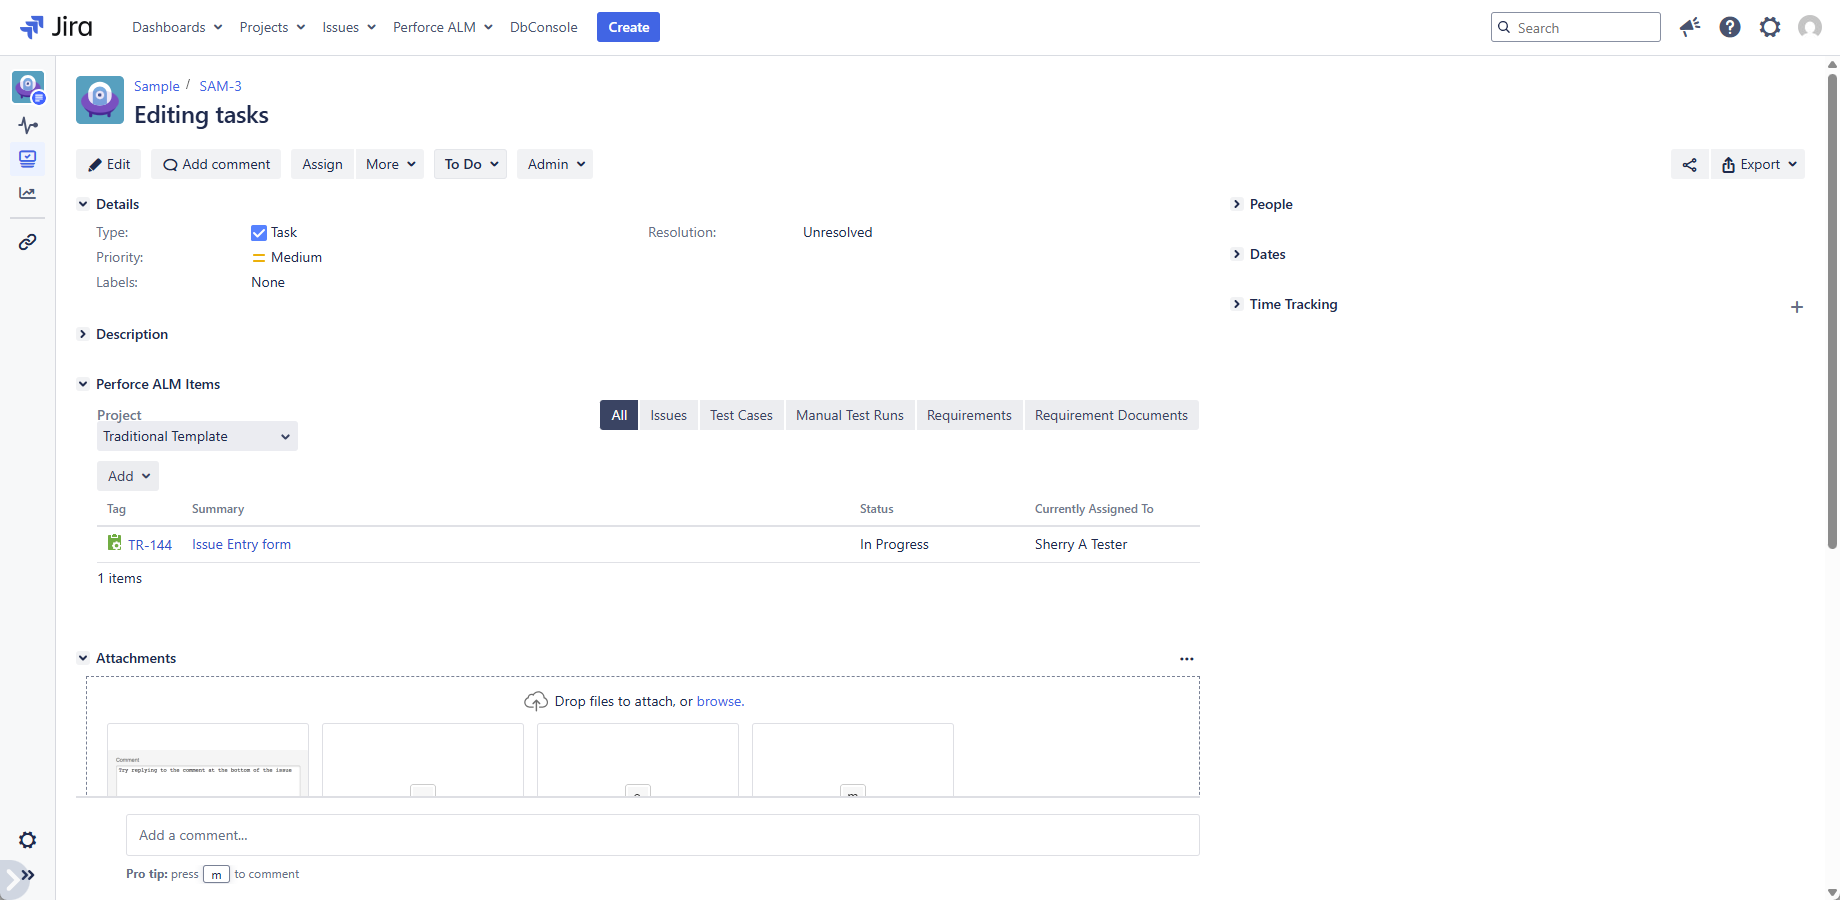Open the sidebar activity pulse icon
Viewport: 1840px width, 900px height.
click(28, 125)
